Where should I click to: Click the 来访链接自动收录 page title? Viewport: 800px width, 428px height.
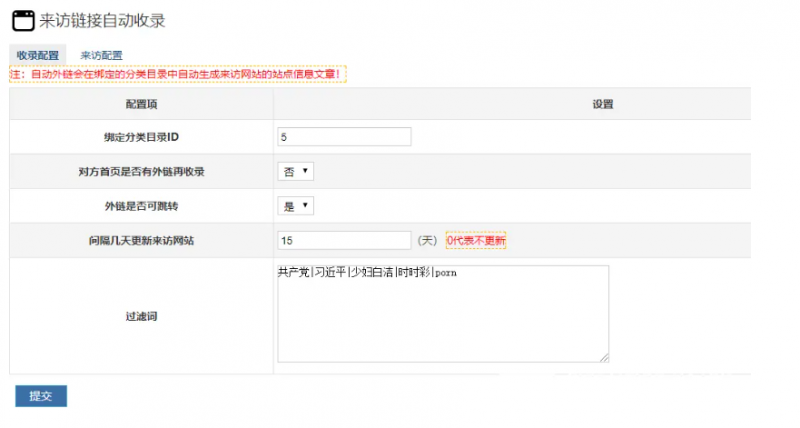(103, 20)
